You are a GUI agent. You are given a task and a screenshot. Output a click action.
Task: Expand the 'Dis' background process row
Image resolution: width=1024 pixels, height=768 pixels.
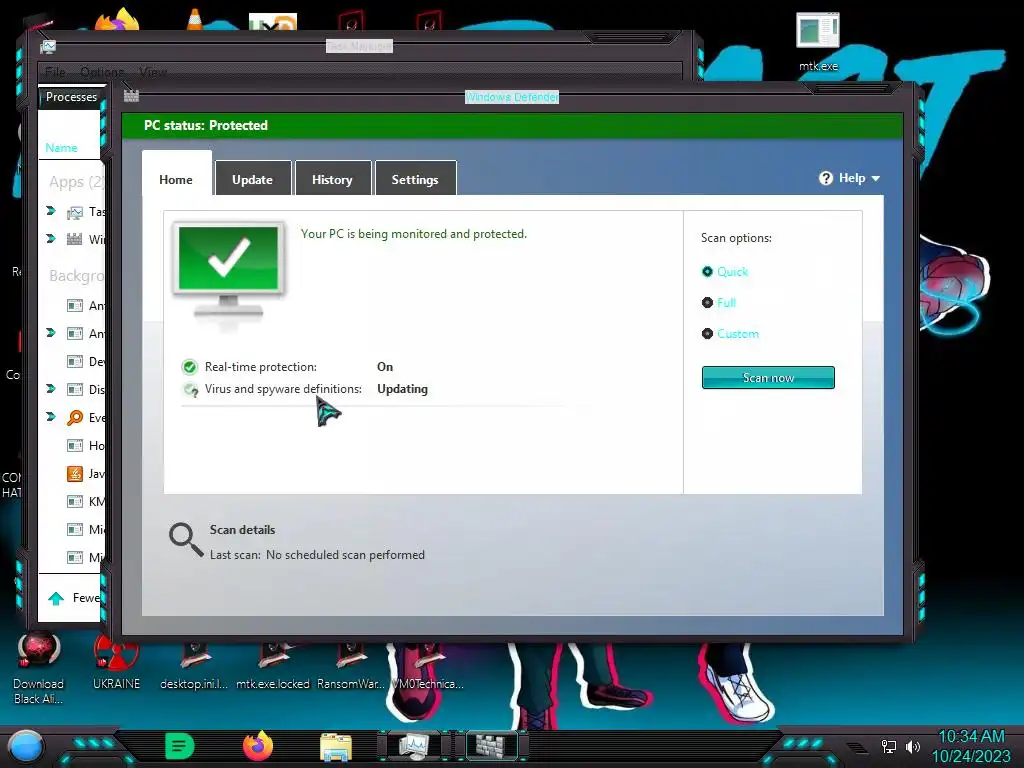(51, 389)
